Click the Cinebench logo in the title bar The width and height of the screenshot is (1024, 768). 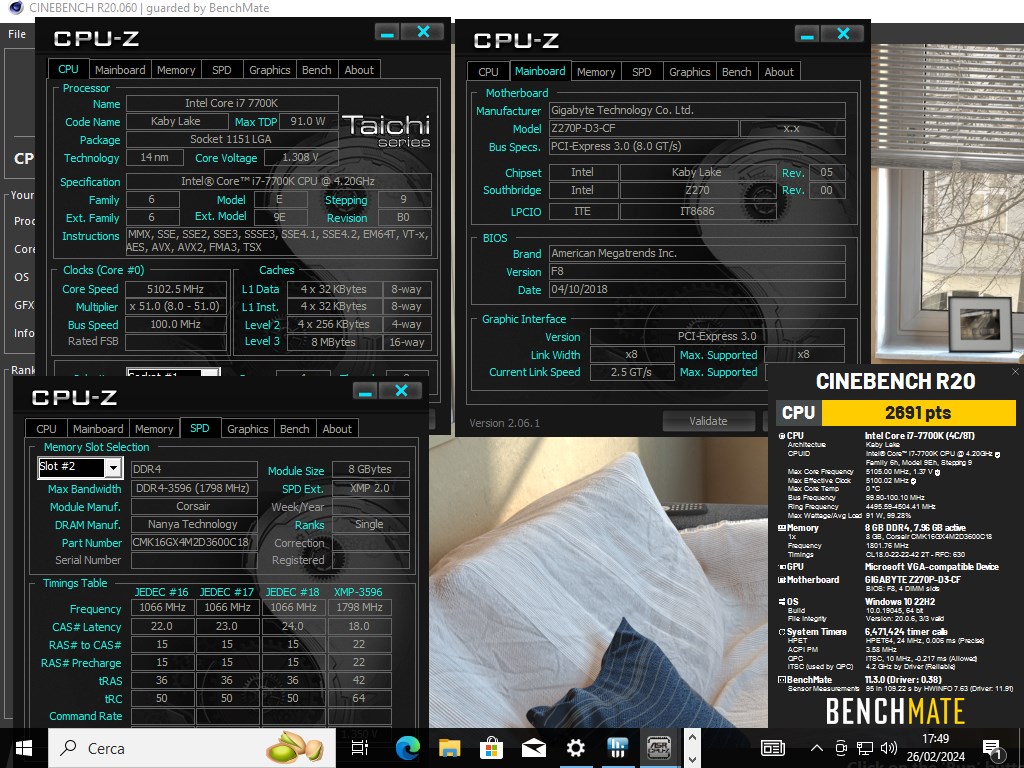click(16, 8)
